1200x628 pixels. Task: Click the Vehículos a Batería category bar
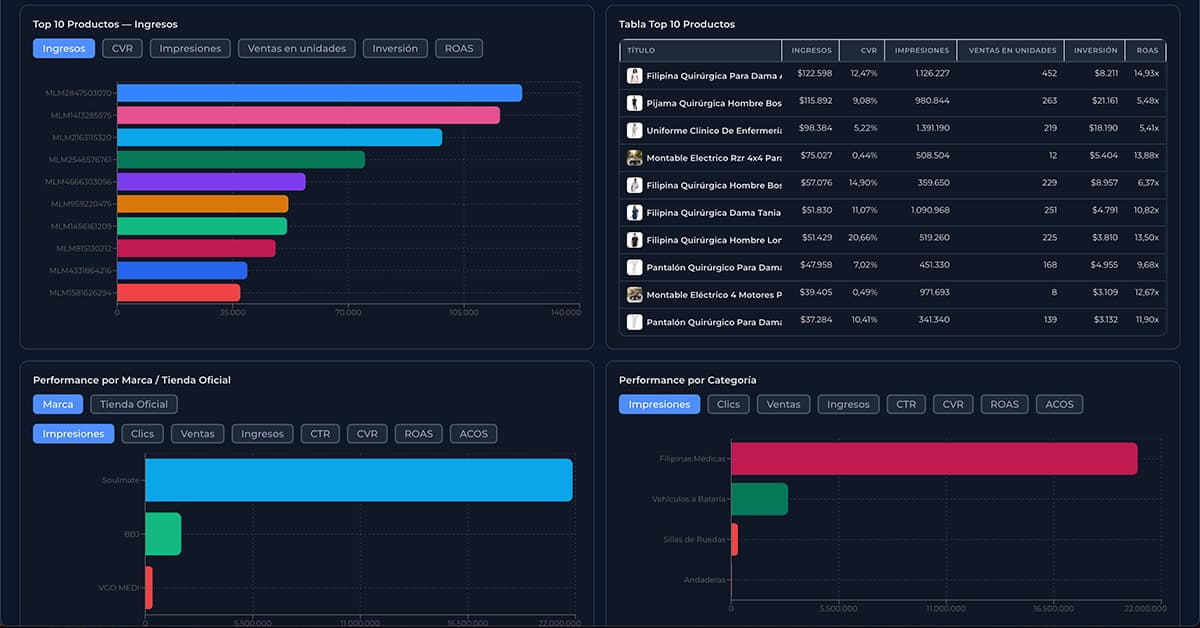(759, 499)
